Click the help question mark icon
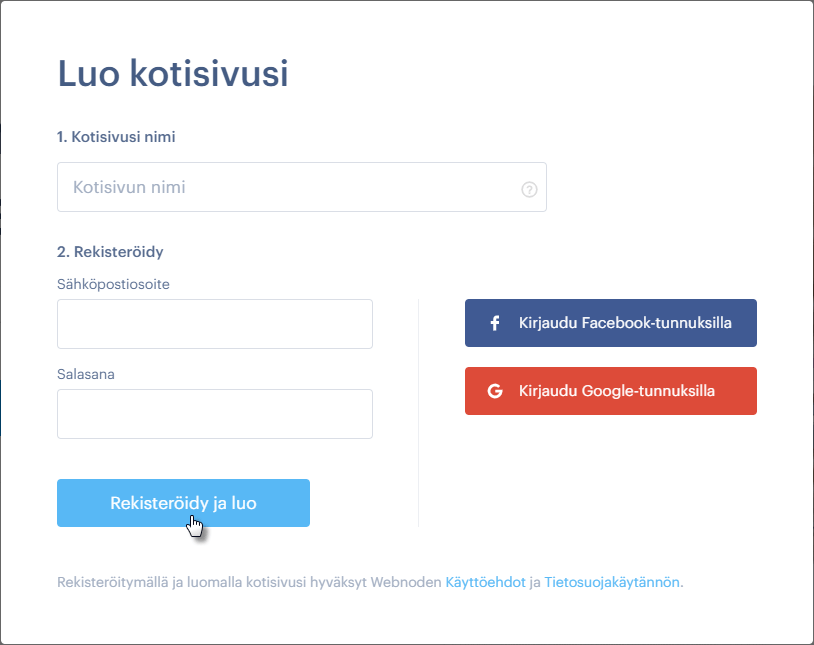814x645 pixels. (530, 189)
